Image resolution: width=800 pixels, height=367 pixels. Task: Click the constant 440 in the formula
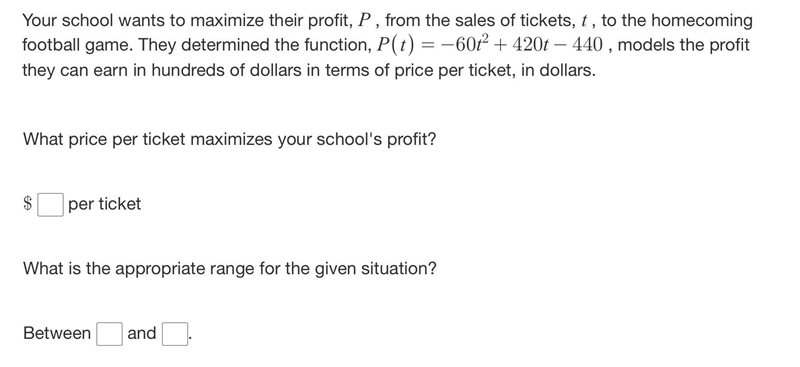588,45
